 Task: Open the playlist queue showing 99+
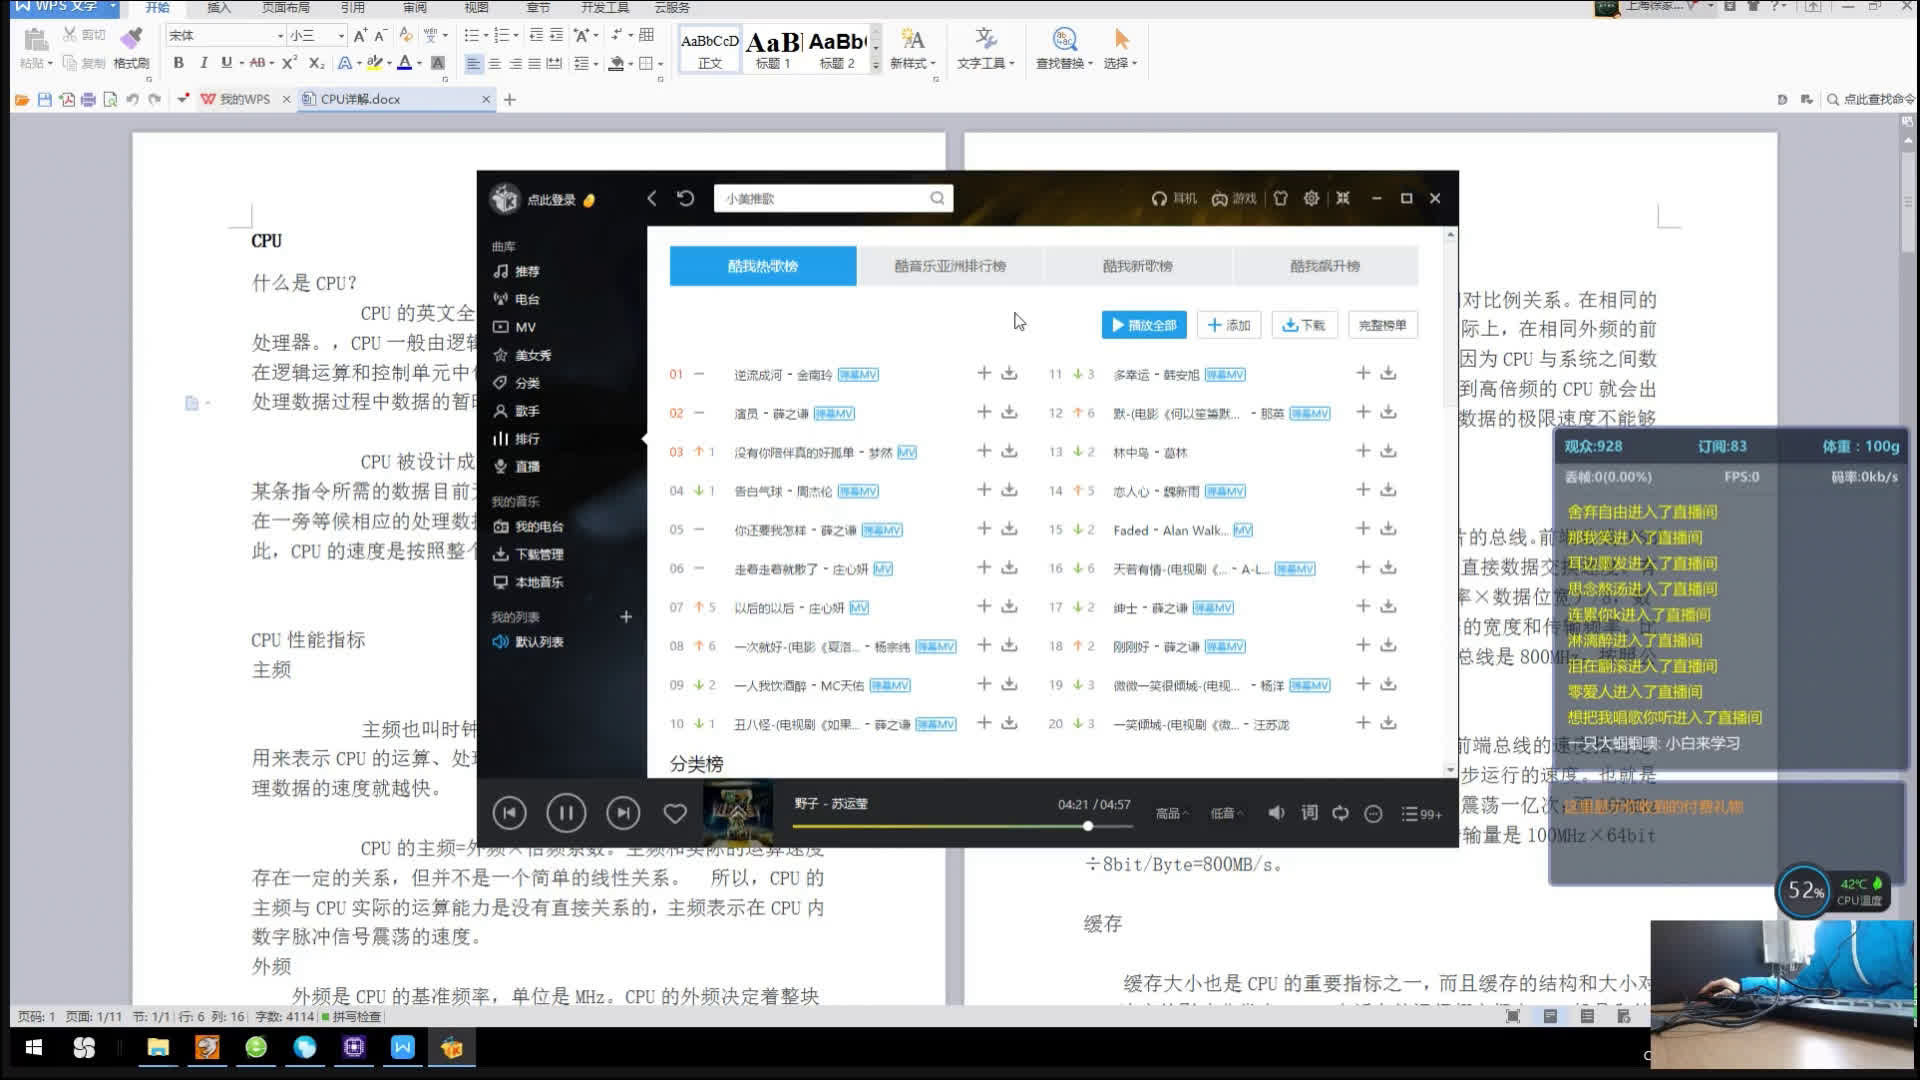(1421, 814)
